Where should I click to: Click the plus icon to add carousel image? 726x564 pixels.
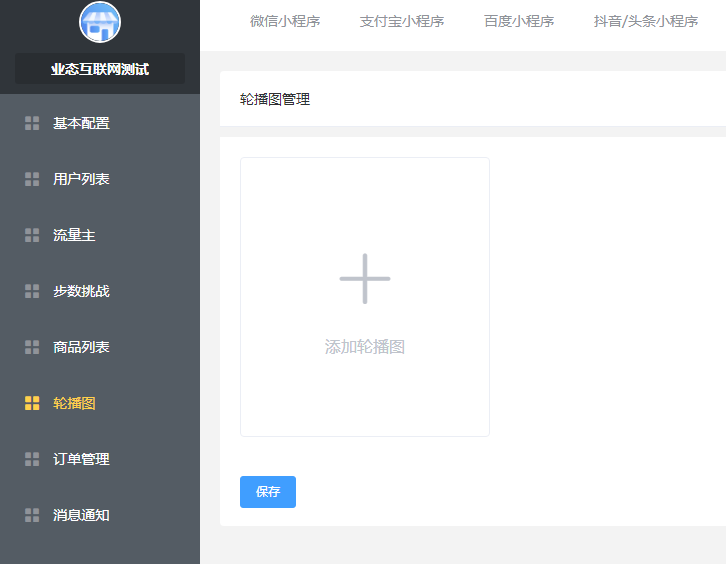tap(365, 279)
